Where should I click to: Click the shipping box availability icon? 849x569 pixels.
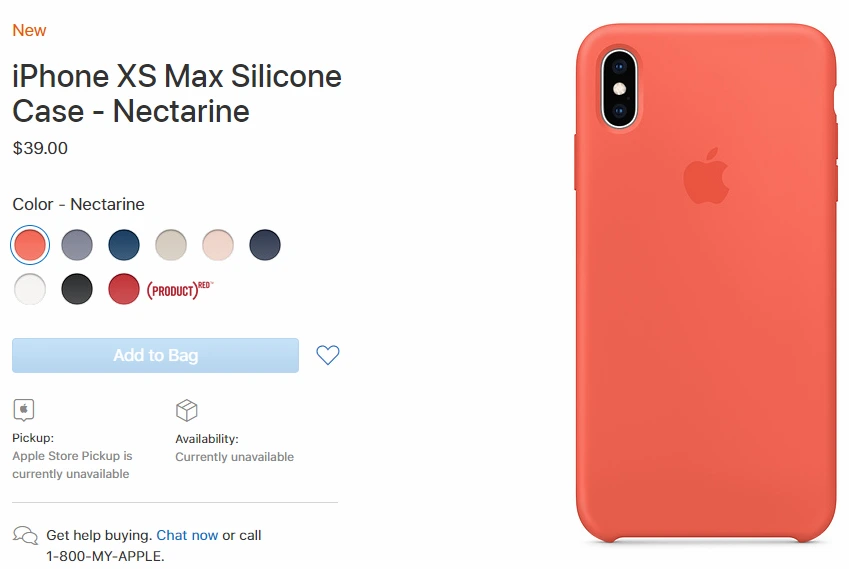coord(187,410)
